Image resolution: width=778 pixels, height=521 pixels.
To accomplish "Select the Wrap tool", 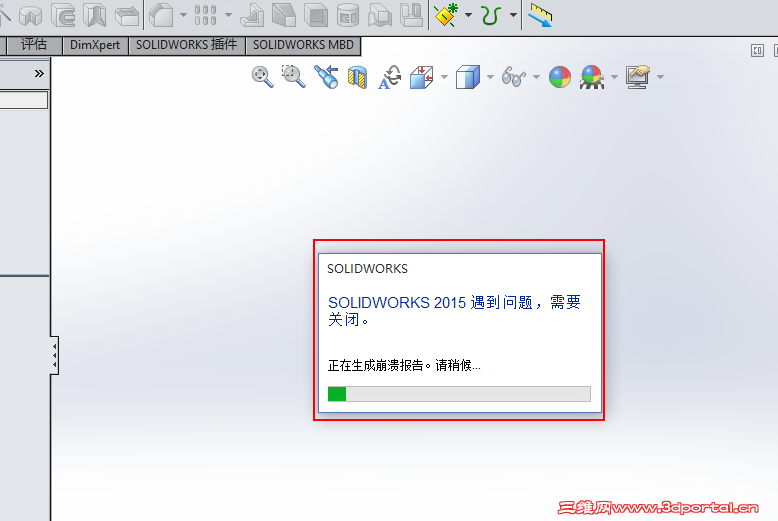I will [x=348, y=15].
